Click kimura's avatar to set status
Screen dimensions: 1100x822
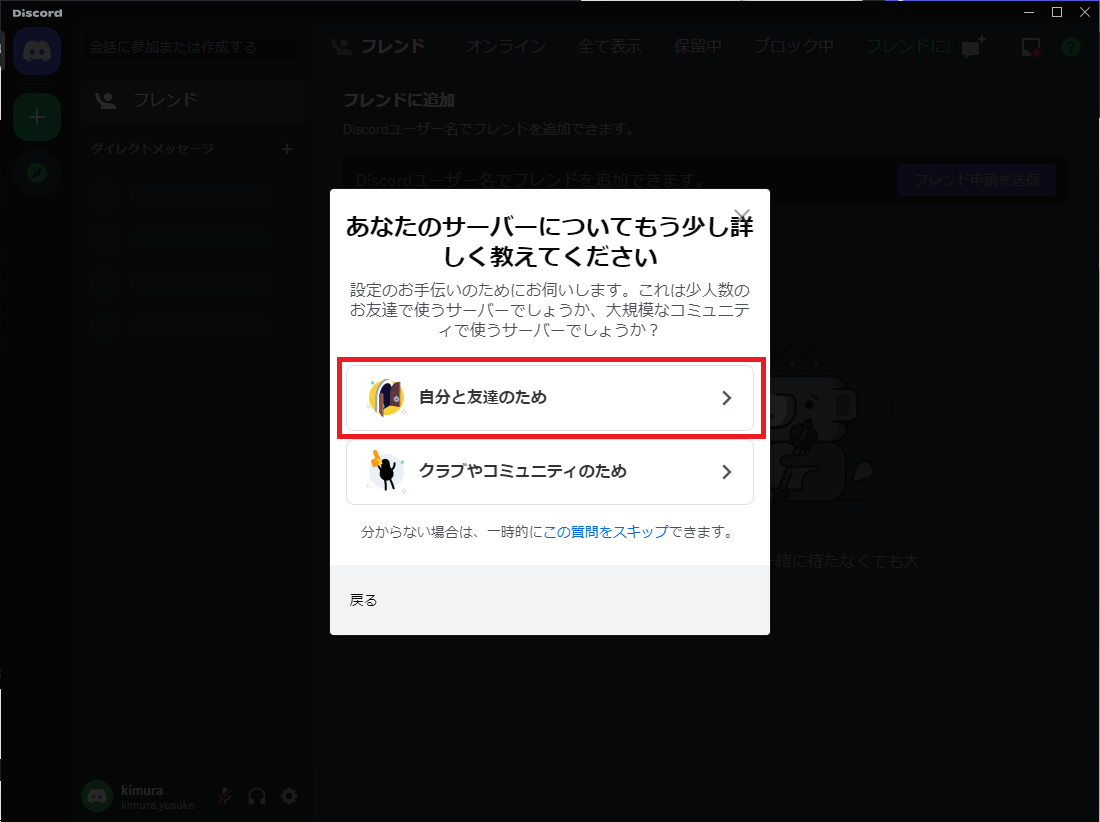point(97,796)
